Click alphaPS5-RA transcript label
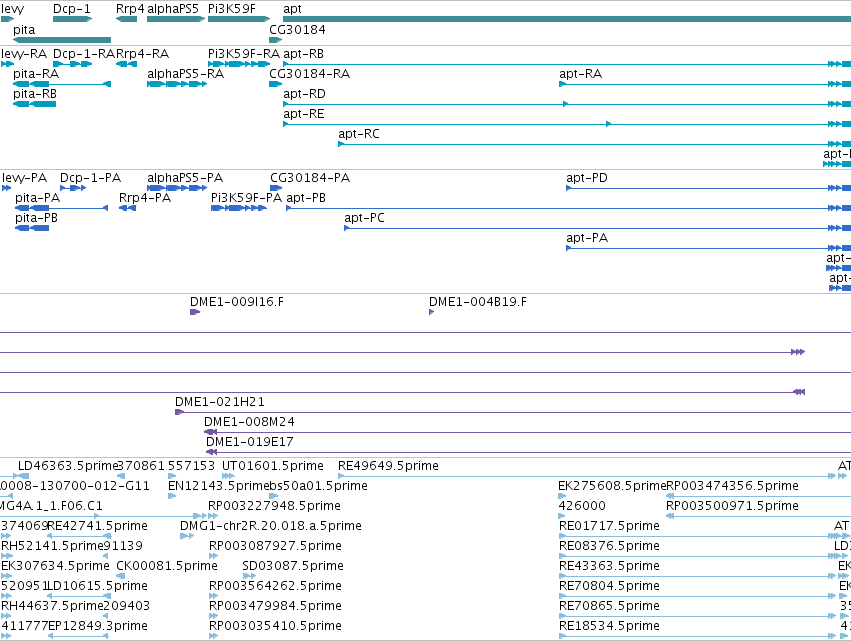 (x=185, y=74)
